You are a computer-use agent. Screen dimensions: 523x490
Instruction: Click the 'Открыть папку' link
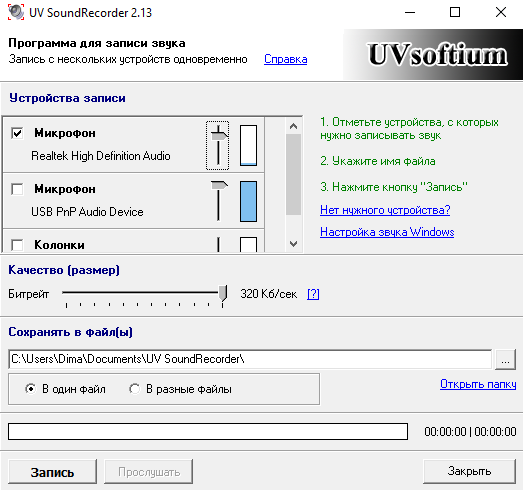pyautogui.click(x=478, y=384)
